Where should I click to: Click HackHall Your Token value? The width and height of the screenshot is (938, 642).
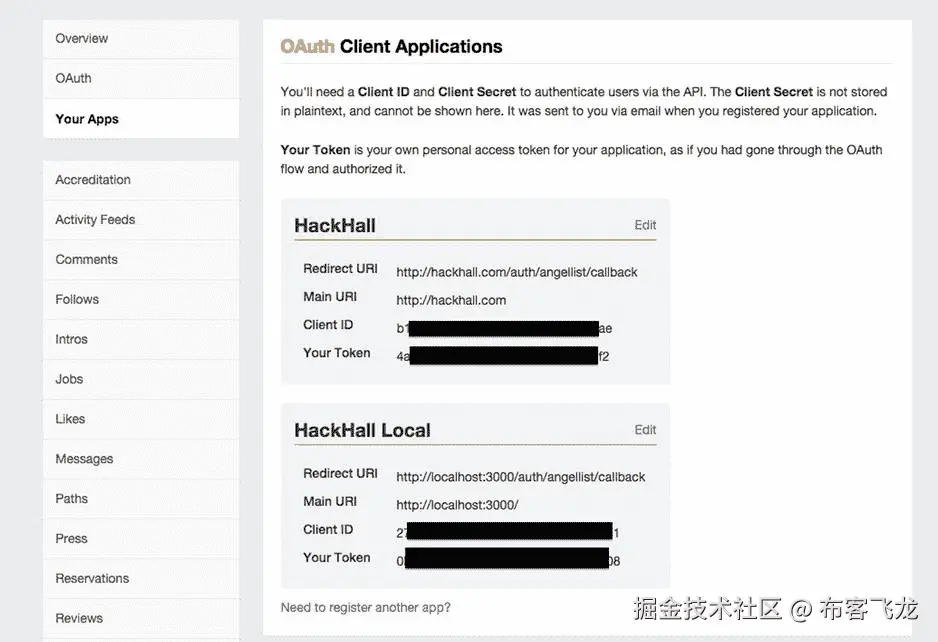(502, 356)
